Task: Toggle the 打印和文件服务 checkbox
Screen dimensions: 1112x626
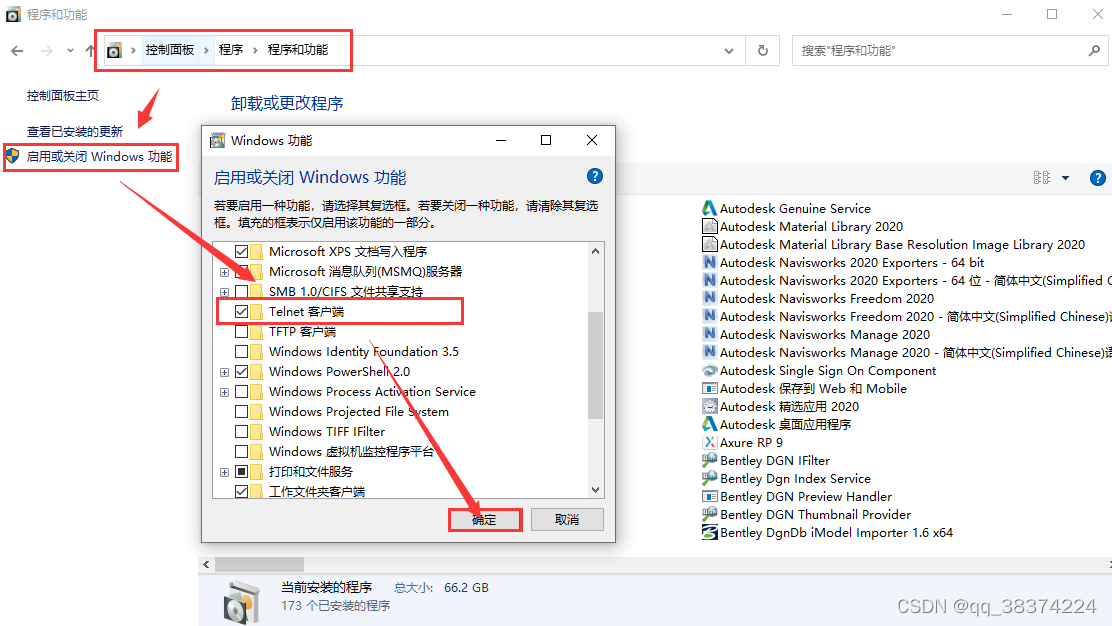Action: tap(241, 471)
